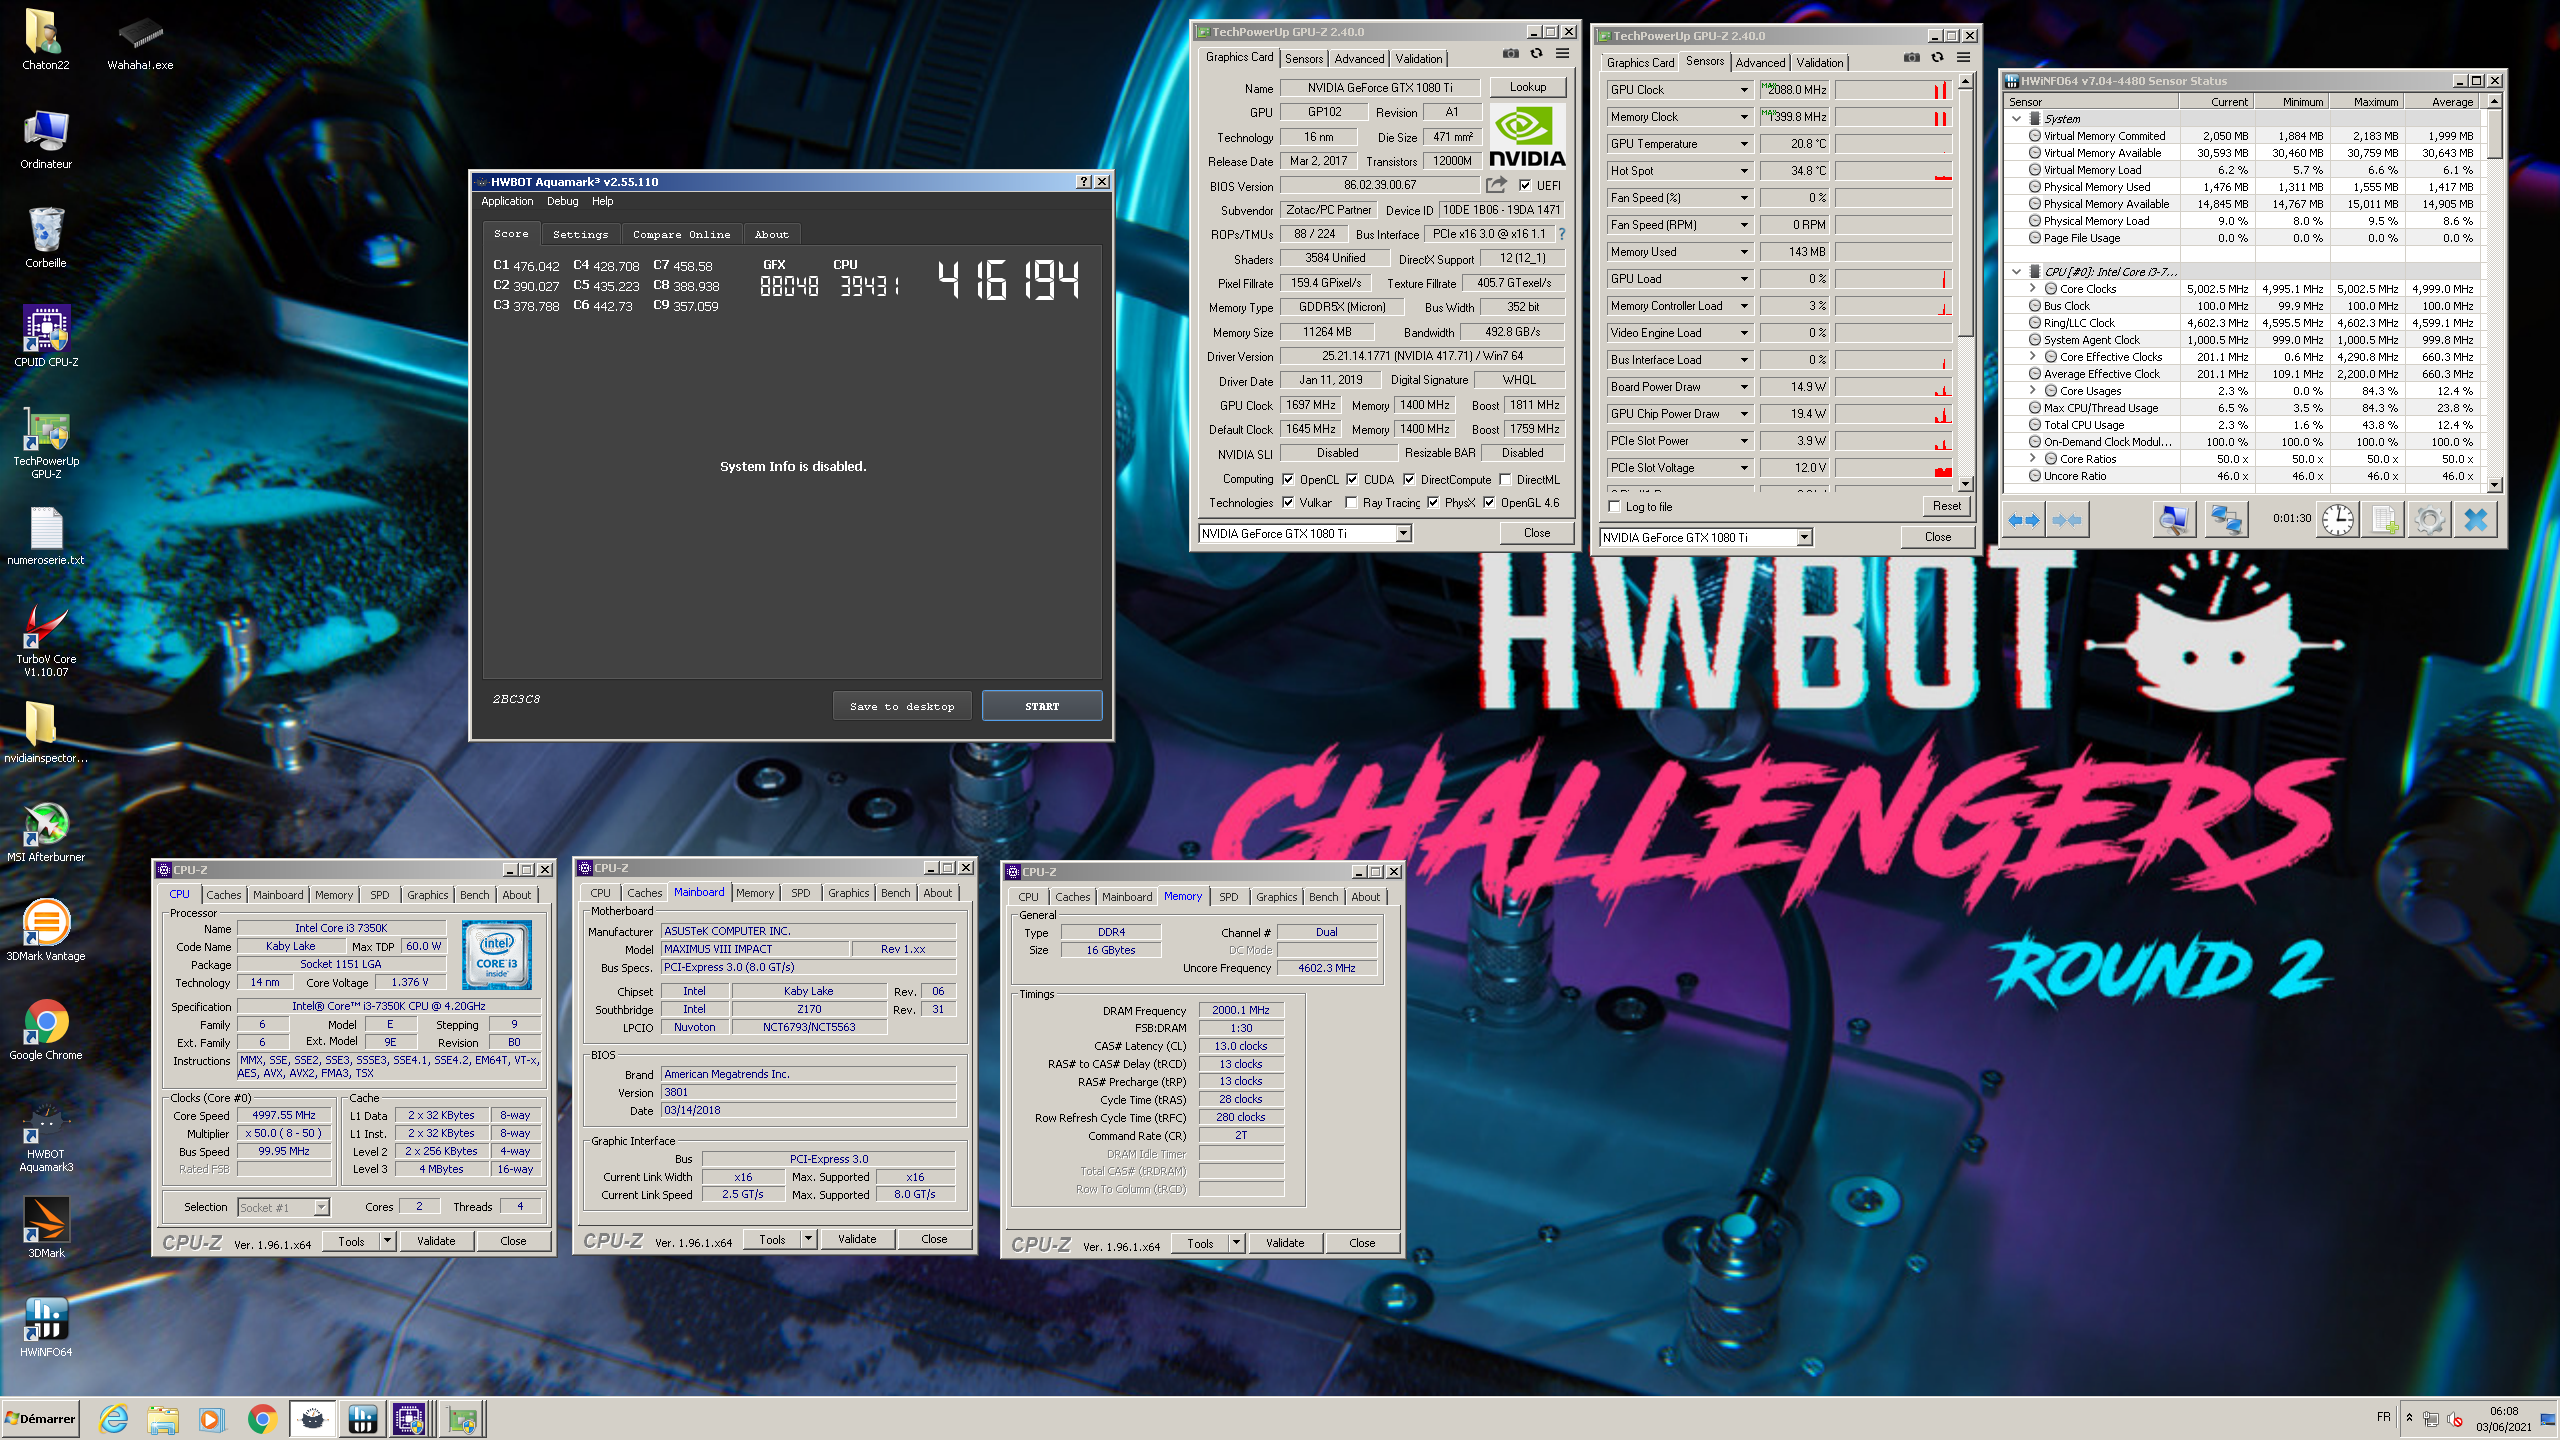Image resolution: width=2560 pixels, height=1440 pixels.
Task: Toggle the CUDA checkbox
Action: [x=1352, y=479]
